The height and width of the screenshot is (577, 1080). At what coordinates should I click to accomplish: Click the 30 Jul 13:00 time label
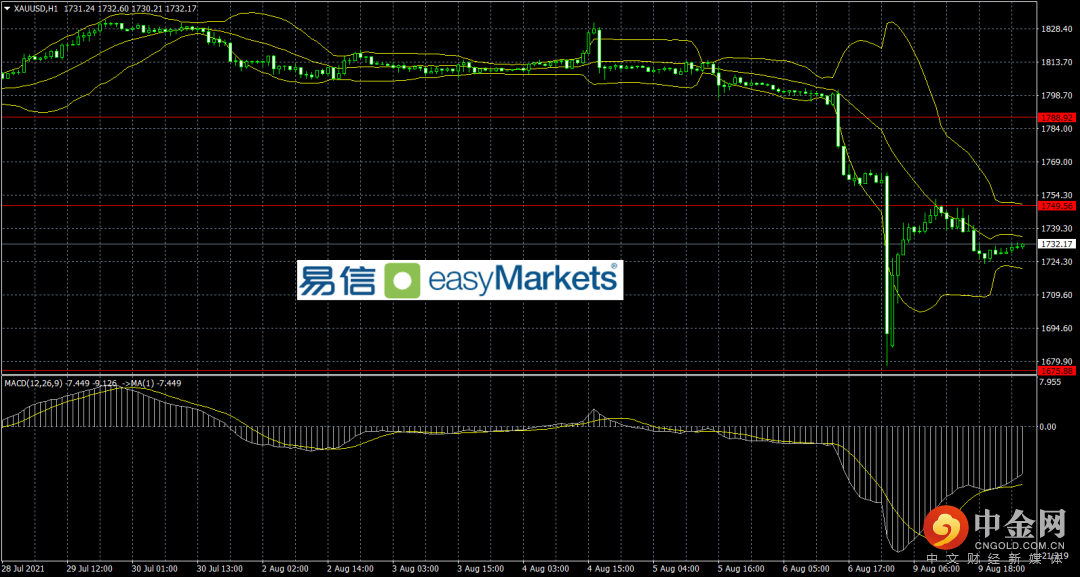(x=220, y=570)
